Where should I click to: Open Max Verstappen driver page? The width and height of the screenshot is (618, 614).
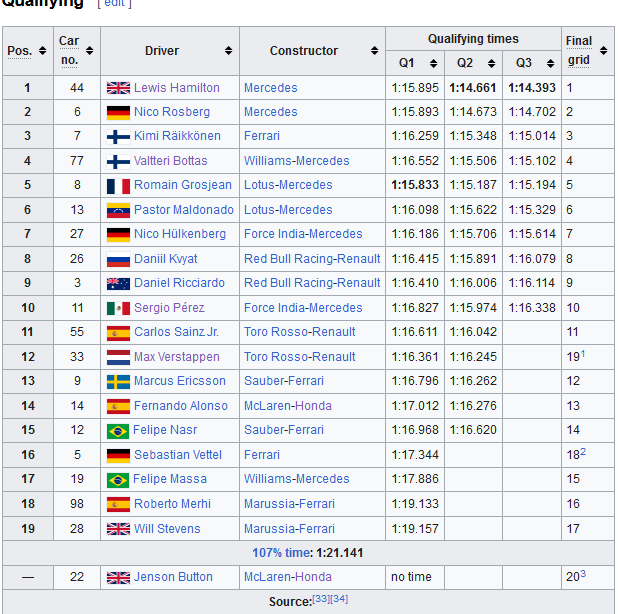coord(177,357)
